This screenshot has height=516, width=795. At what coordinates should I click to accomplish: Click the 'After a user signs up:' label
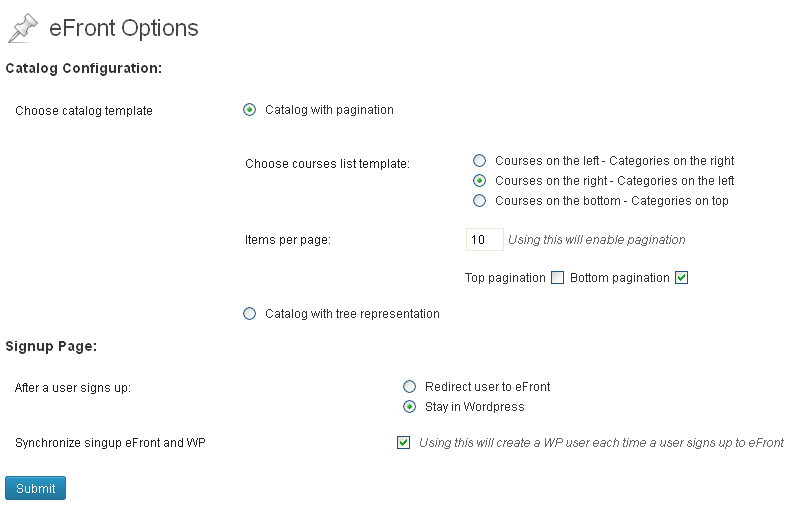(73, 388)
